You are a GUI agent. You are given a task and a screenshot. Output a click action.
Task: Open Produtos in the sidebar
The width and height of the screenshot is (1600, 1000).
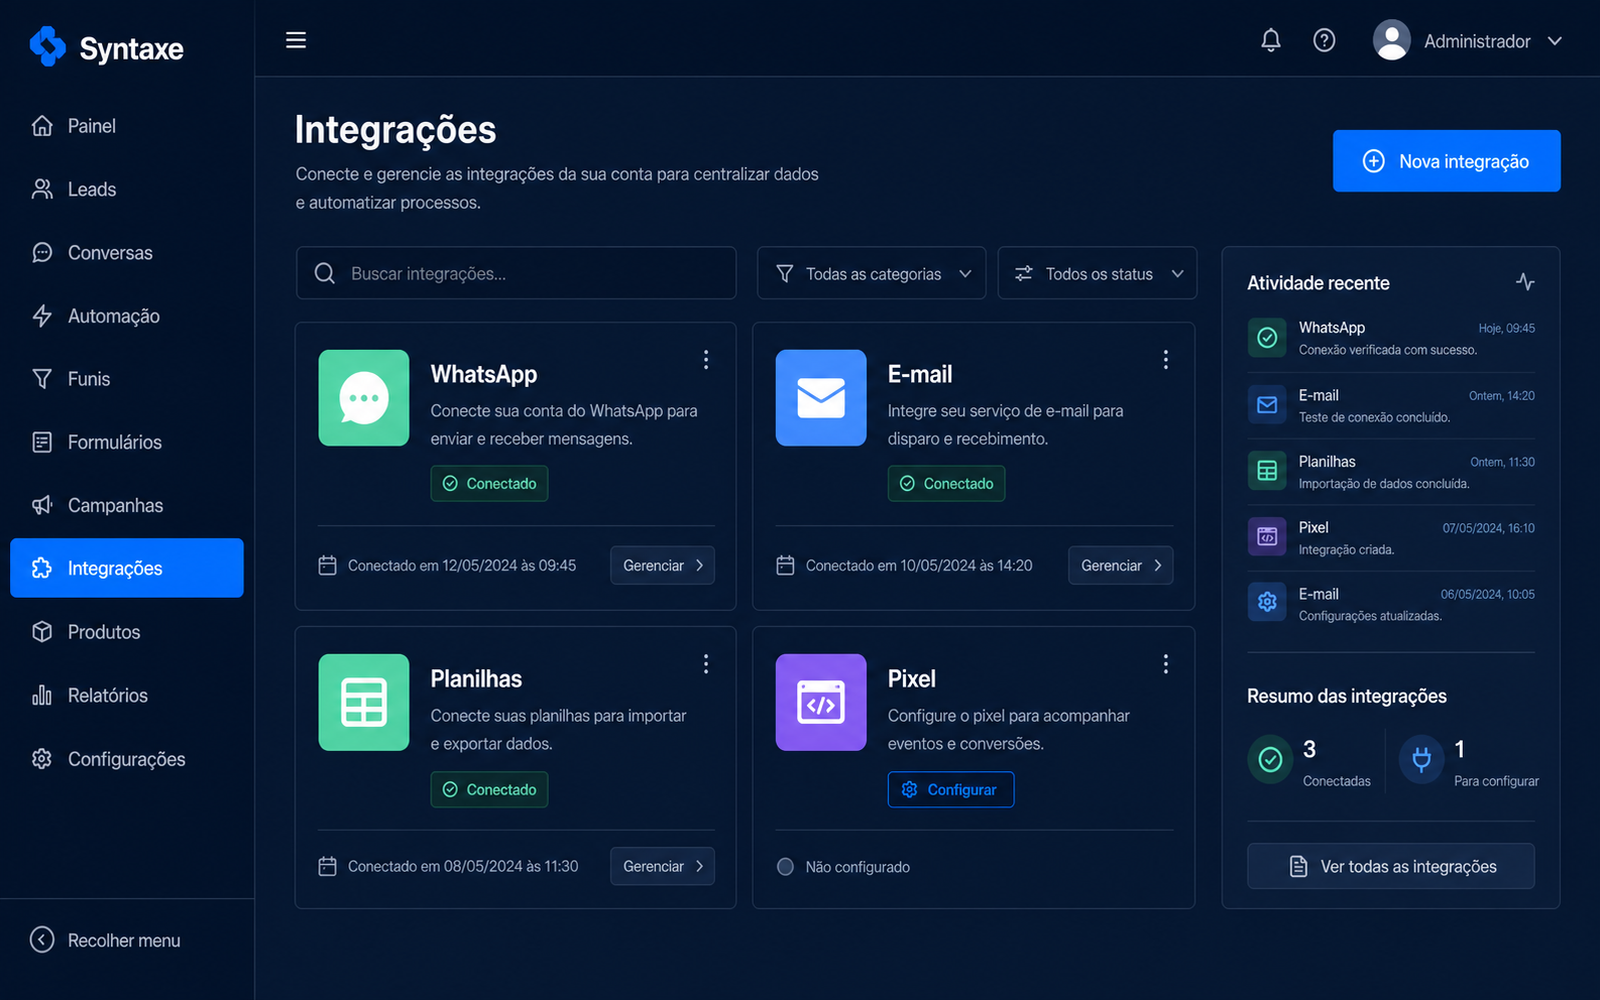point(127,632)
